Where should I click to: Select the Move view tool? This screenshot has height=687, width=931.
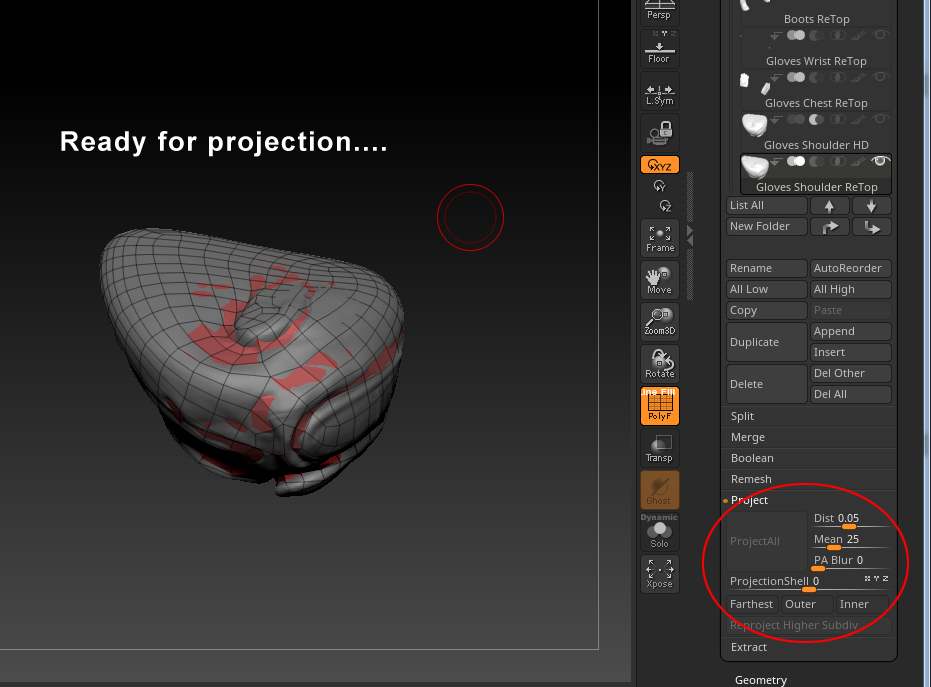[x=660, y=280]
